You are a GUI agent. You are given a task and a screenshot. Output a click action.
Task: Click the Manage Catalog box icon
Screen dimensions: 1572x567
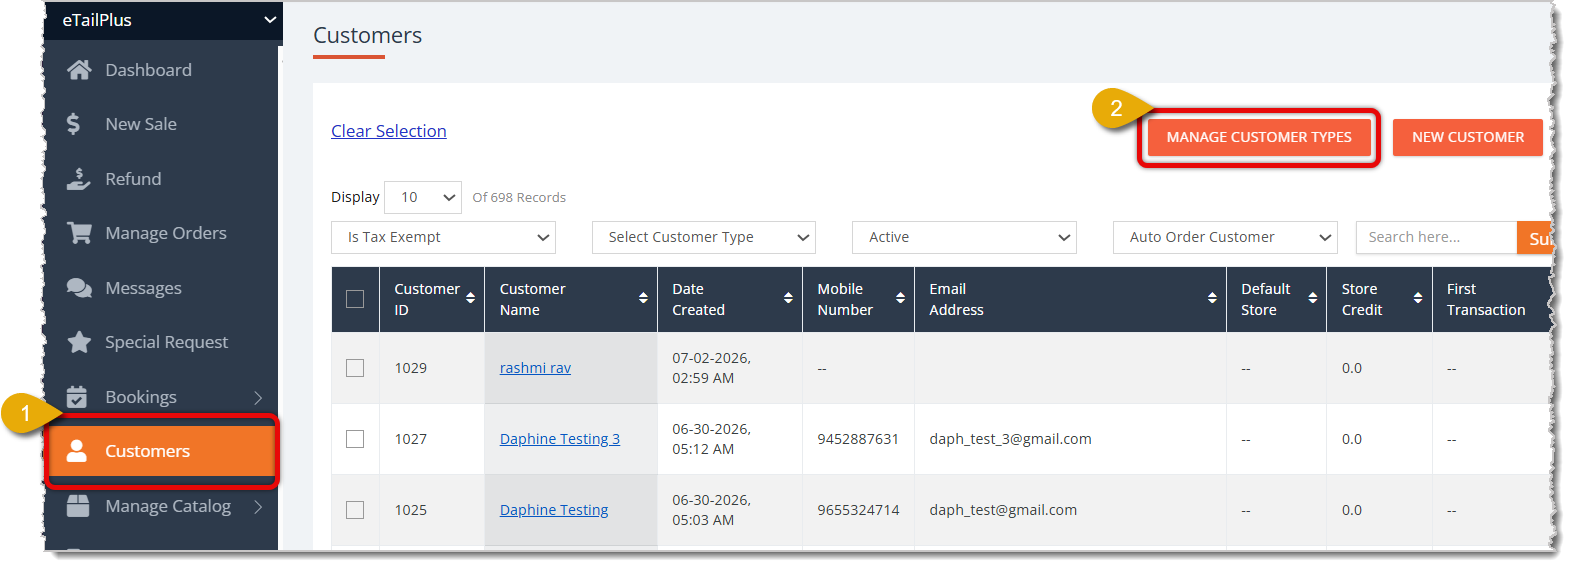click(78, 506)
